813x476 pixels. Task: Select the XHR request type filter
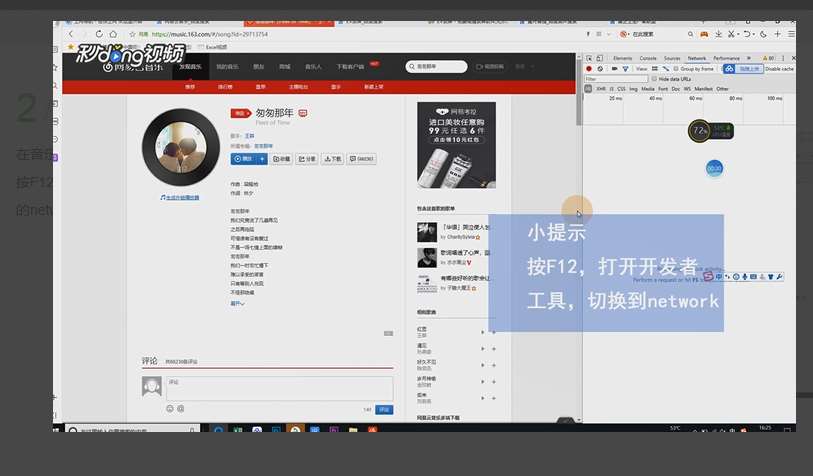[601, 89]
